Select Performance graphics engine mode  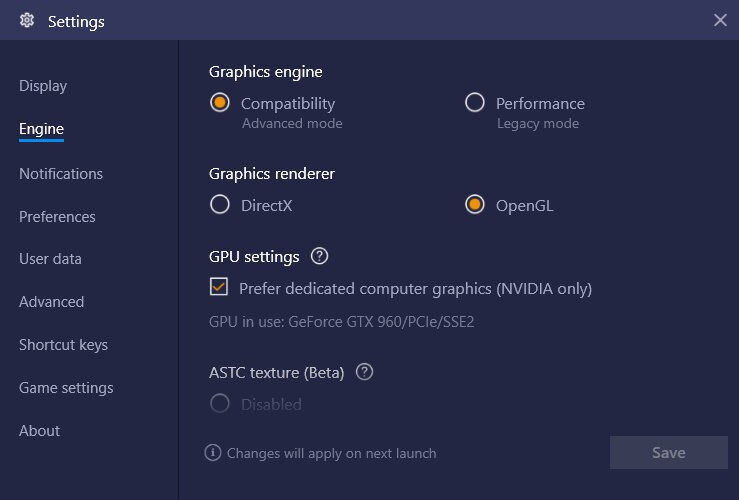(x=475, y=103)
